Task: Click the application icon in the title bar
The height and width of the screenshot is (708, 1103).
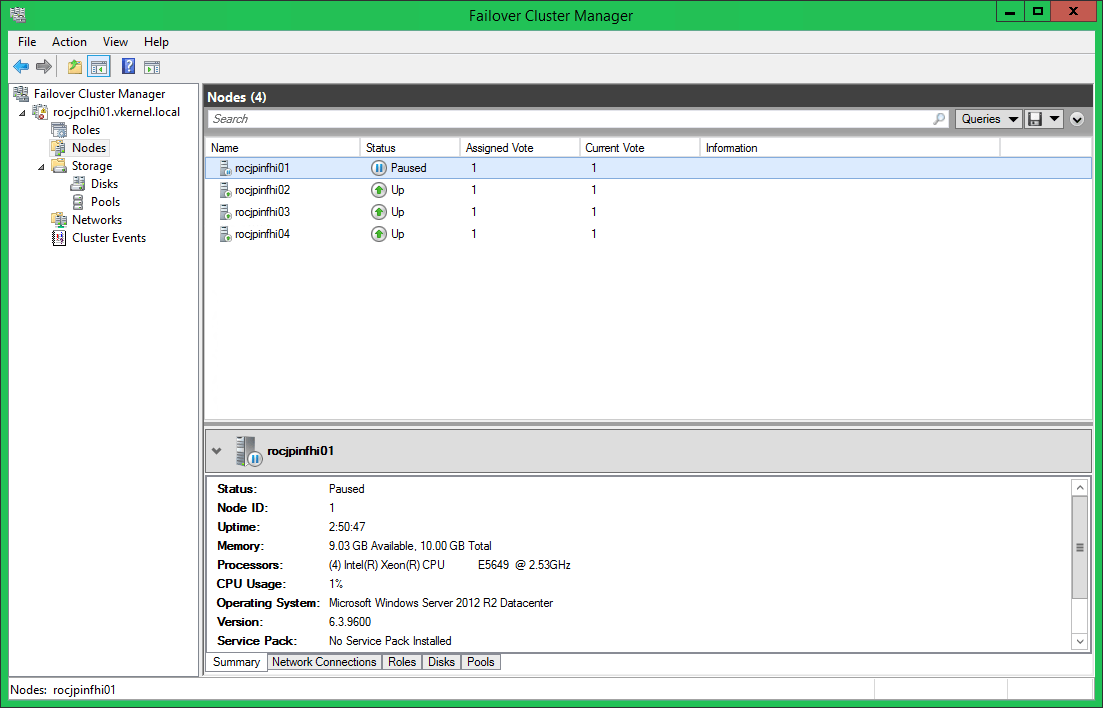Action: click(18, 14)
